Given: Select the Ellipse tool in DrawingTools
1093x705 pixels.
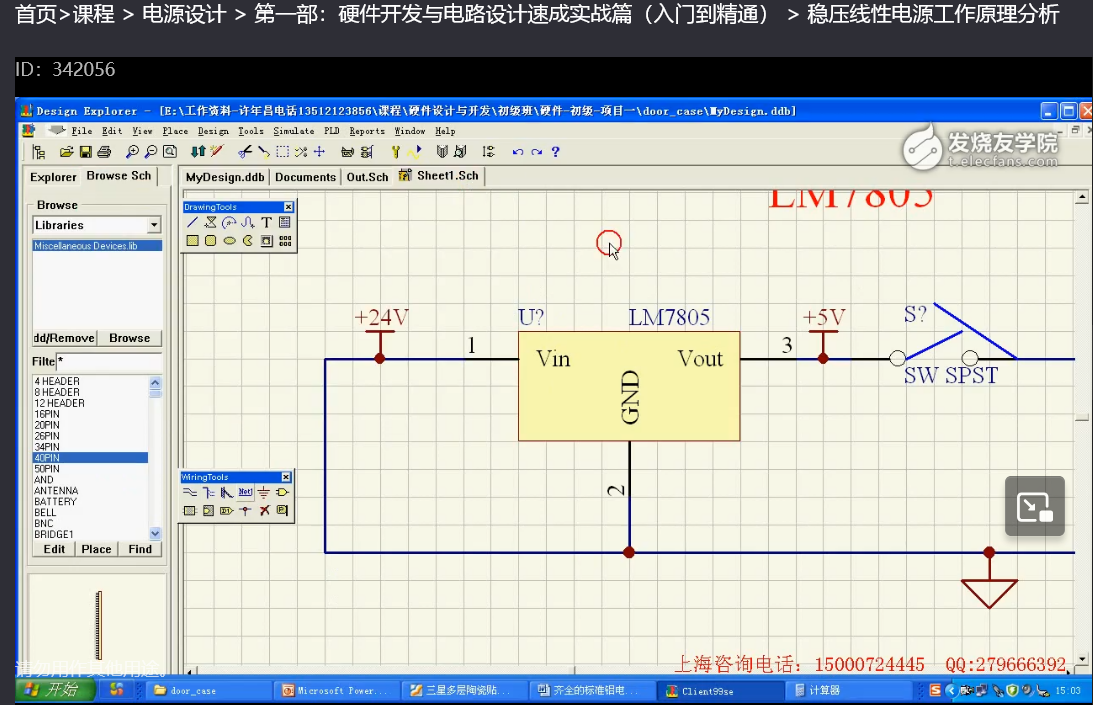Looking at the screenshot, I should pos(229,241).
